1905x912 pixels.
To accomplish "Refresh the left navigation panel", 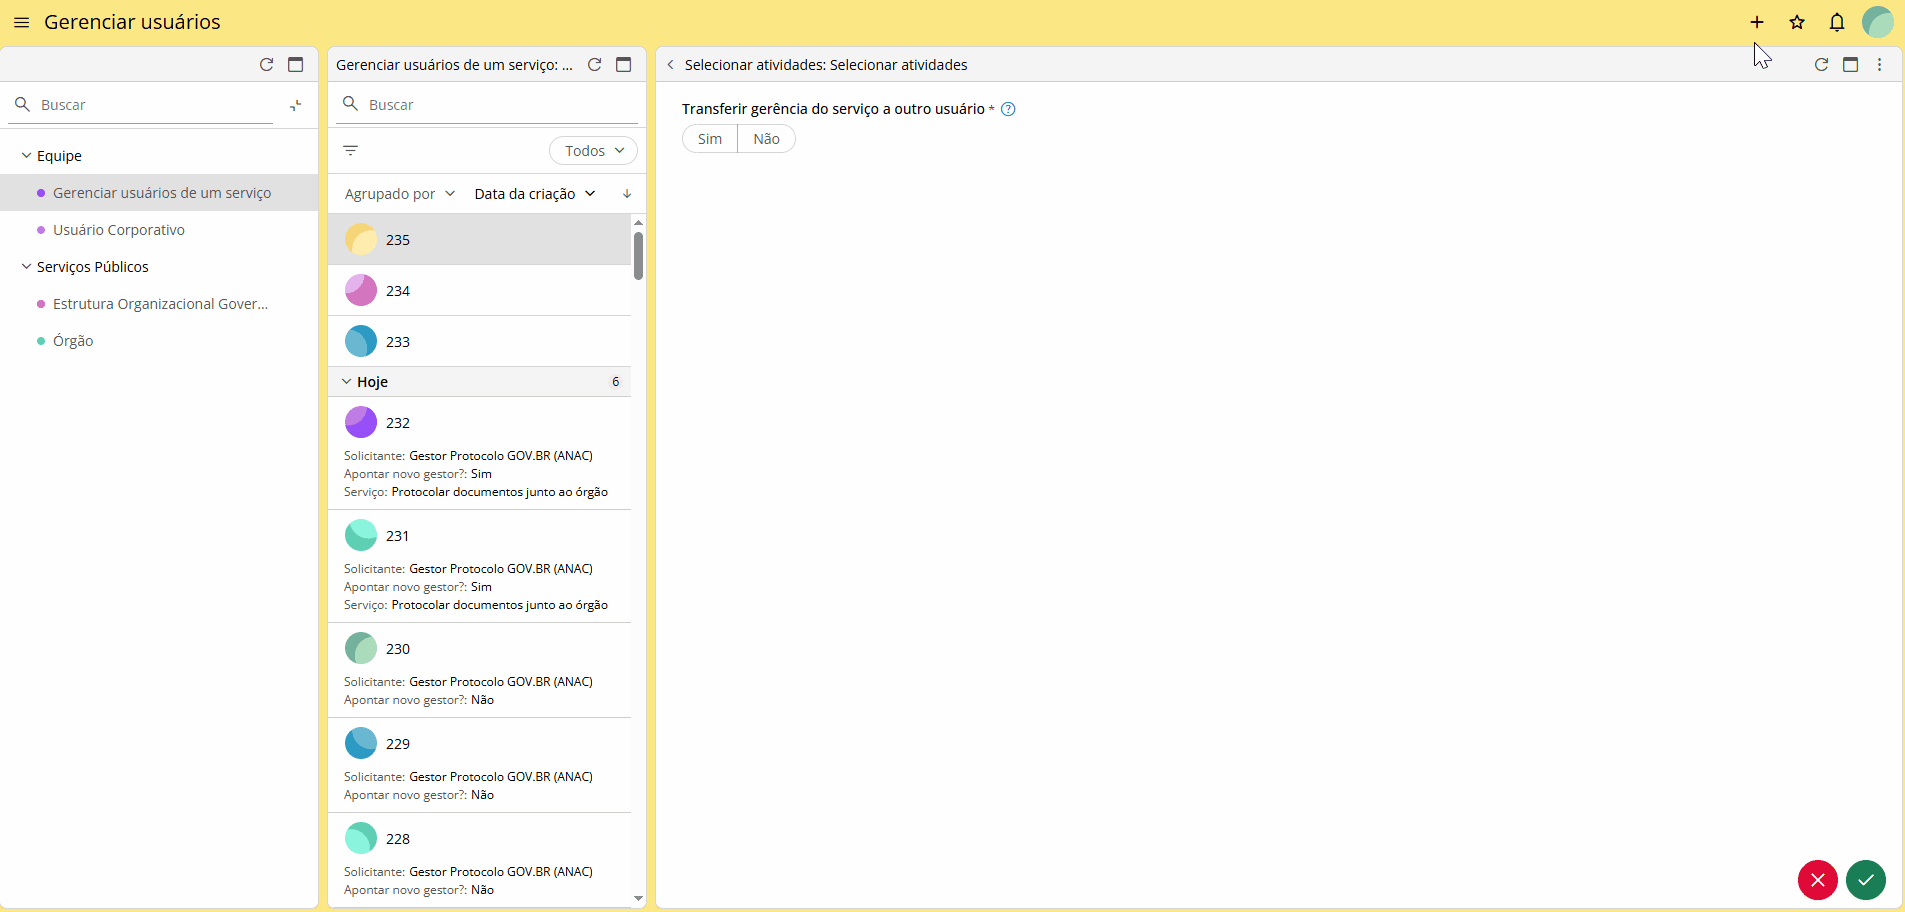I will (x=267, y=65).
